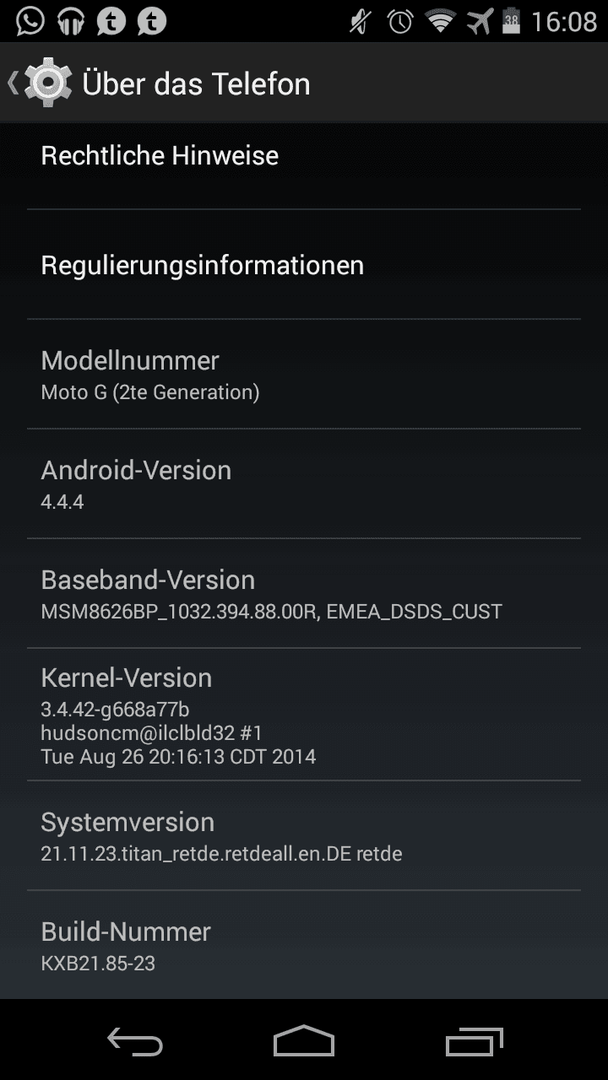Tap the Modellnummer Moto G entry

click(x=304, y=374)
